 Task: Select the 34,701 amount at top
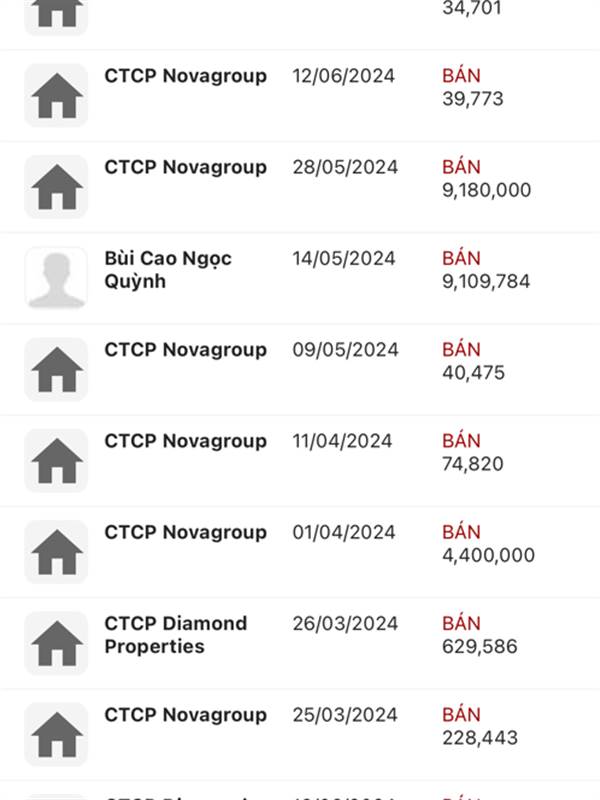[x=471, y=8]
